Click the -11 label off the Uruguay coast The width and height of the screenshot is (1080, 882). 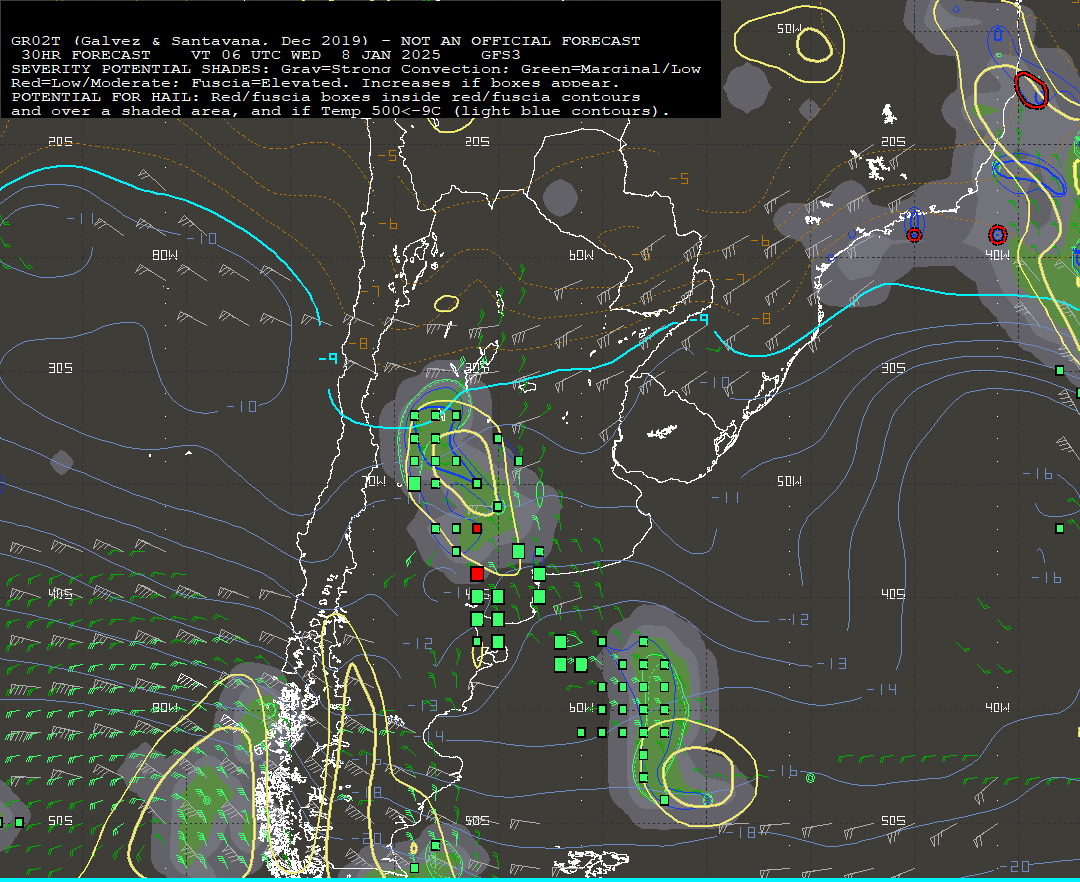(725, 496)
